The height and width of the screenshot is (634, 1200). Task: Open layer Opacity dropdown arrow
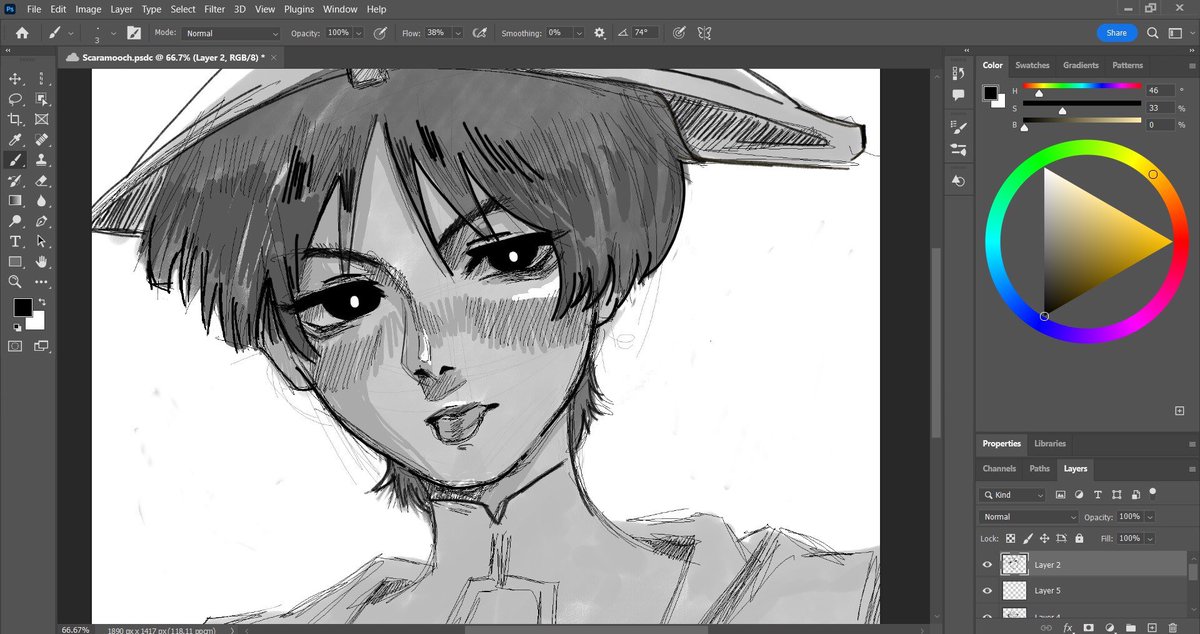pos(1150,517)
